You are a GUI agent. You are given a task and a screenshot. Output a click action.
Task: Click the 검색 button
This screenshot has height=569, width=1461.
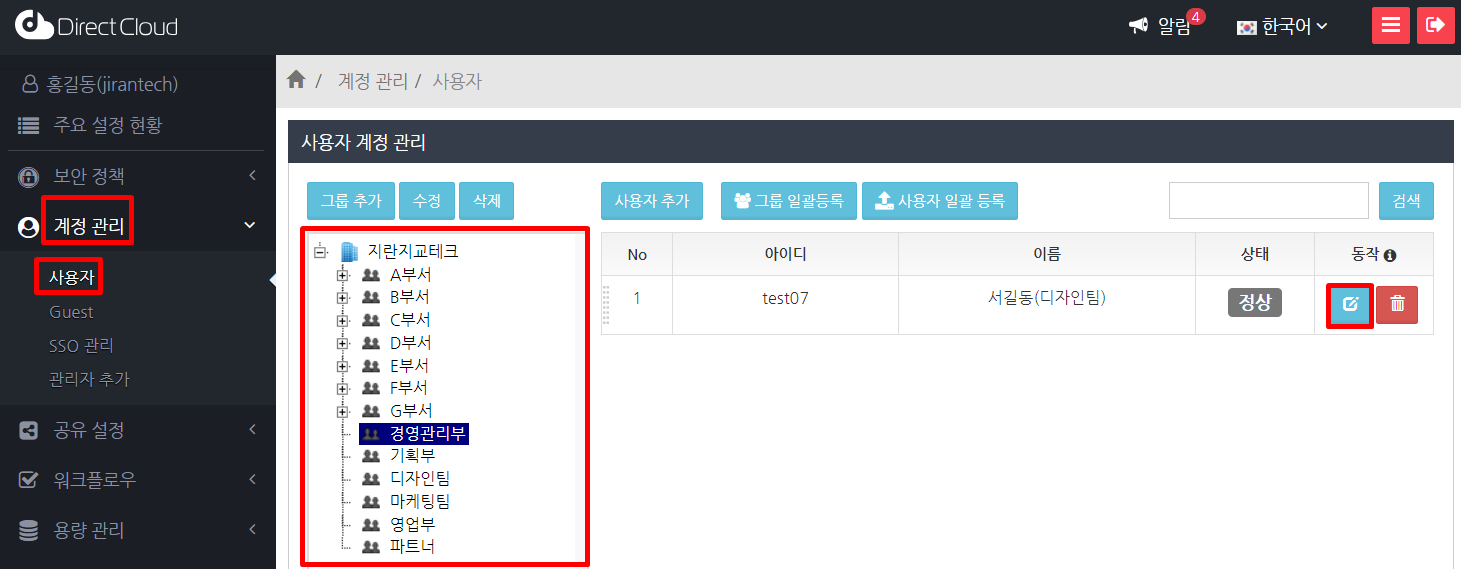click(x=1406, y=201)
